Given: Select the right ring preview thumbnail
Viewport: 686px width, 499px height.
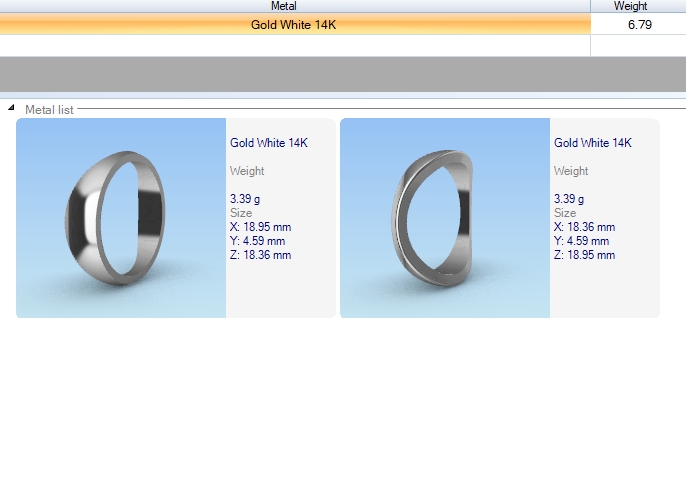Looking at the screenshot, I should (445, 218).
